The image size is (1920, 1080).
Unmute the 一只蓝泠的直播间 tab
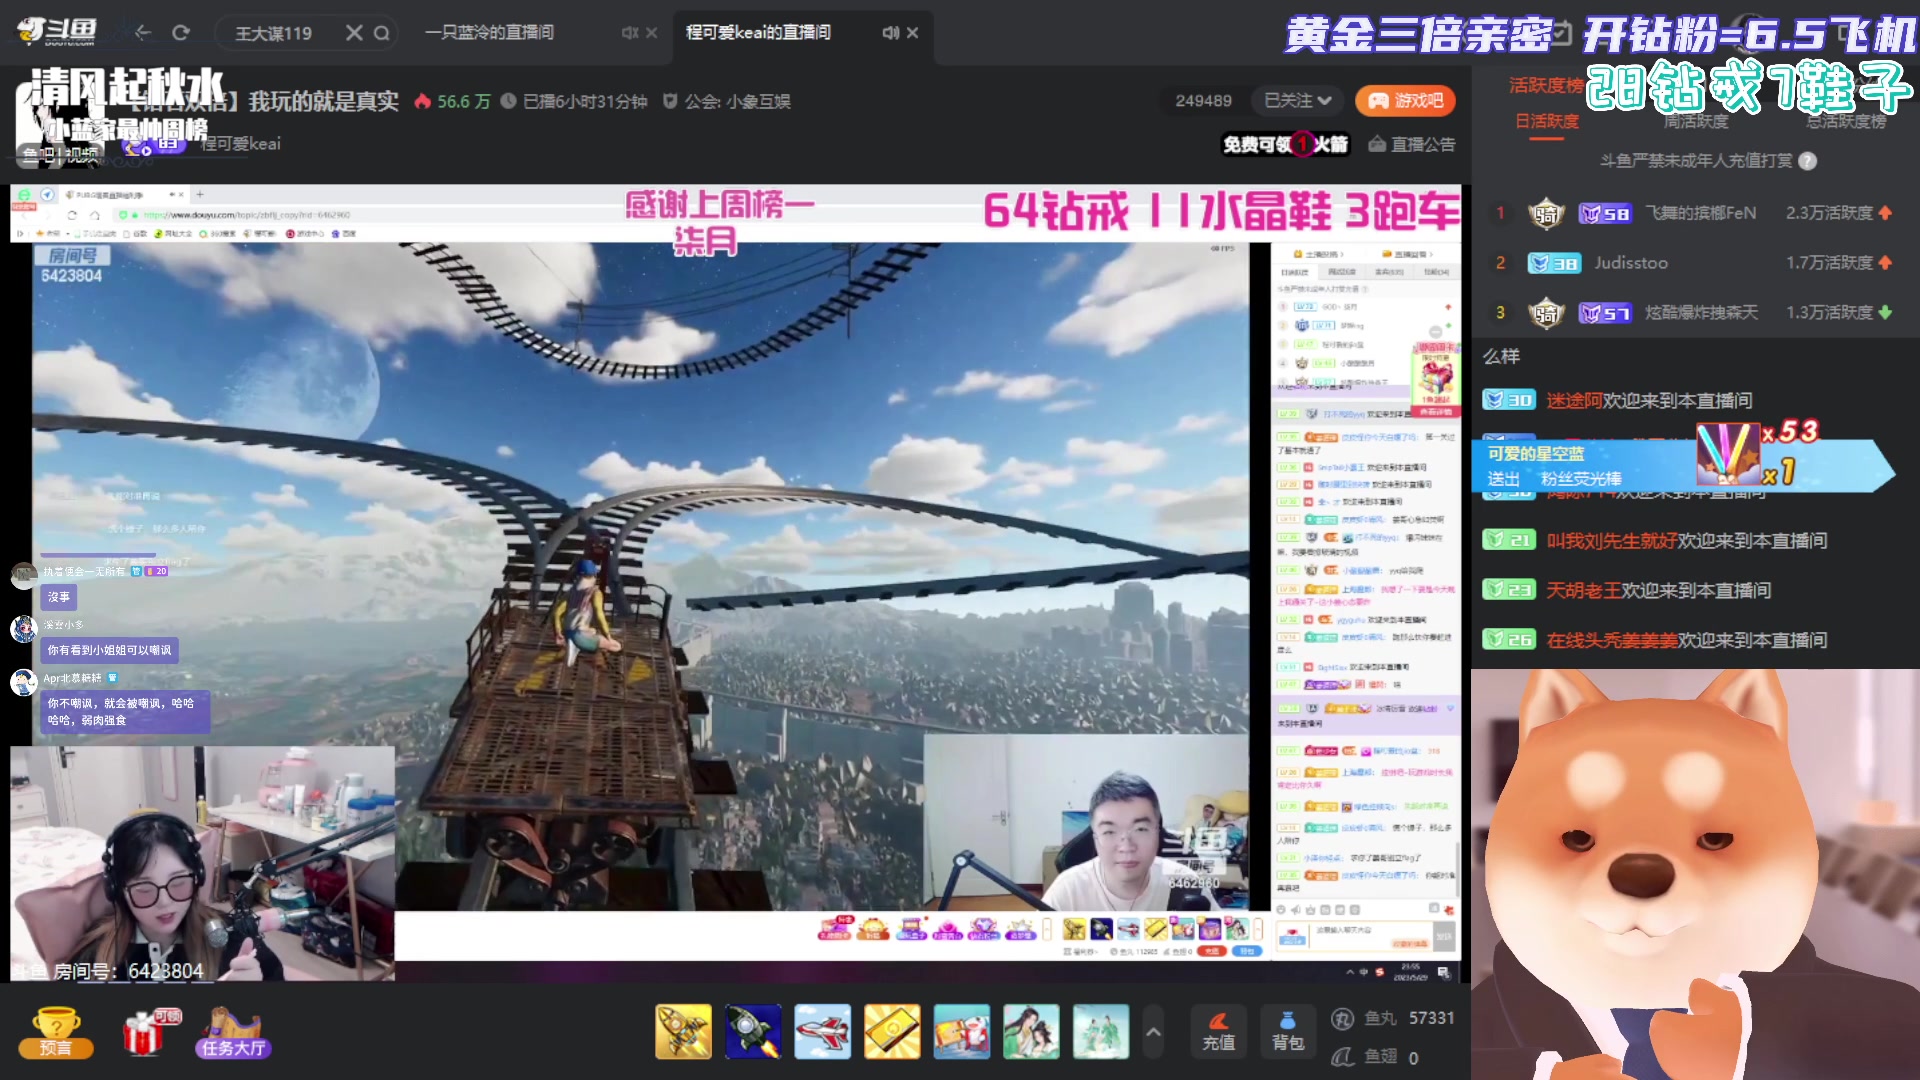tap(629, 33)
